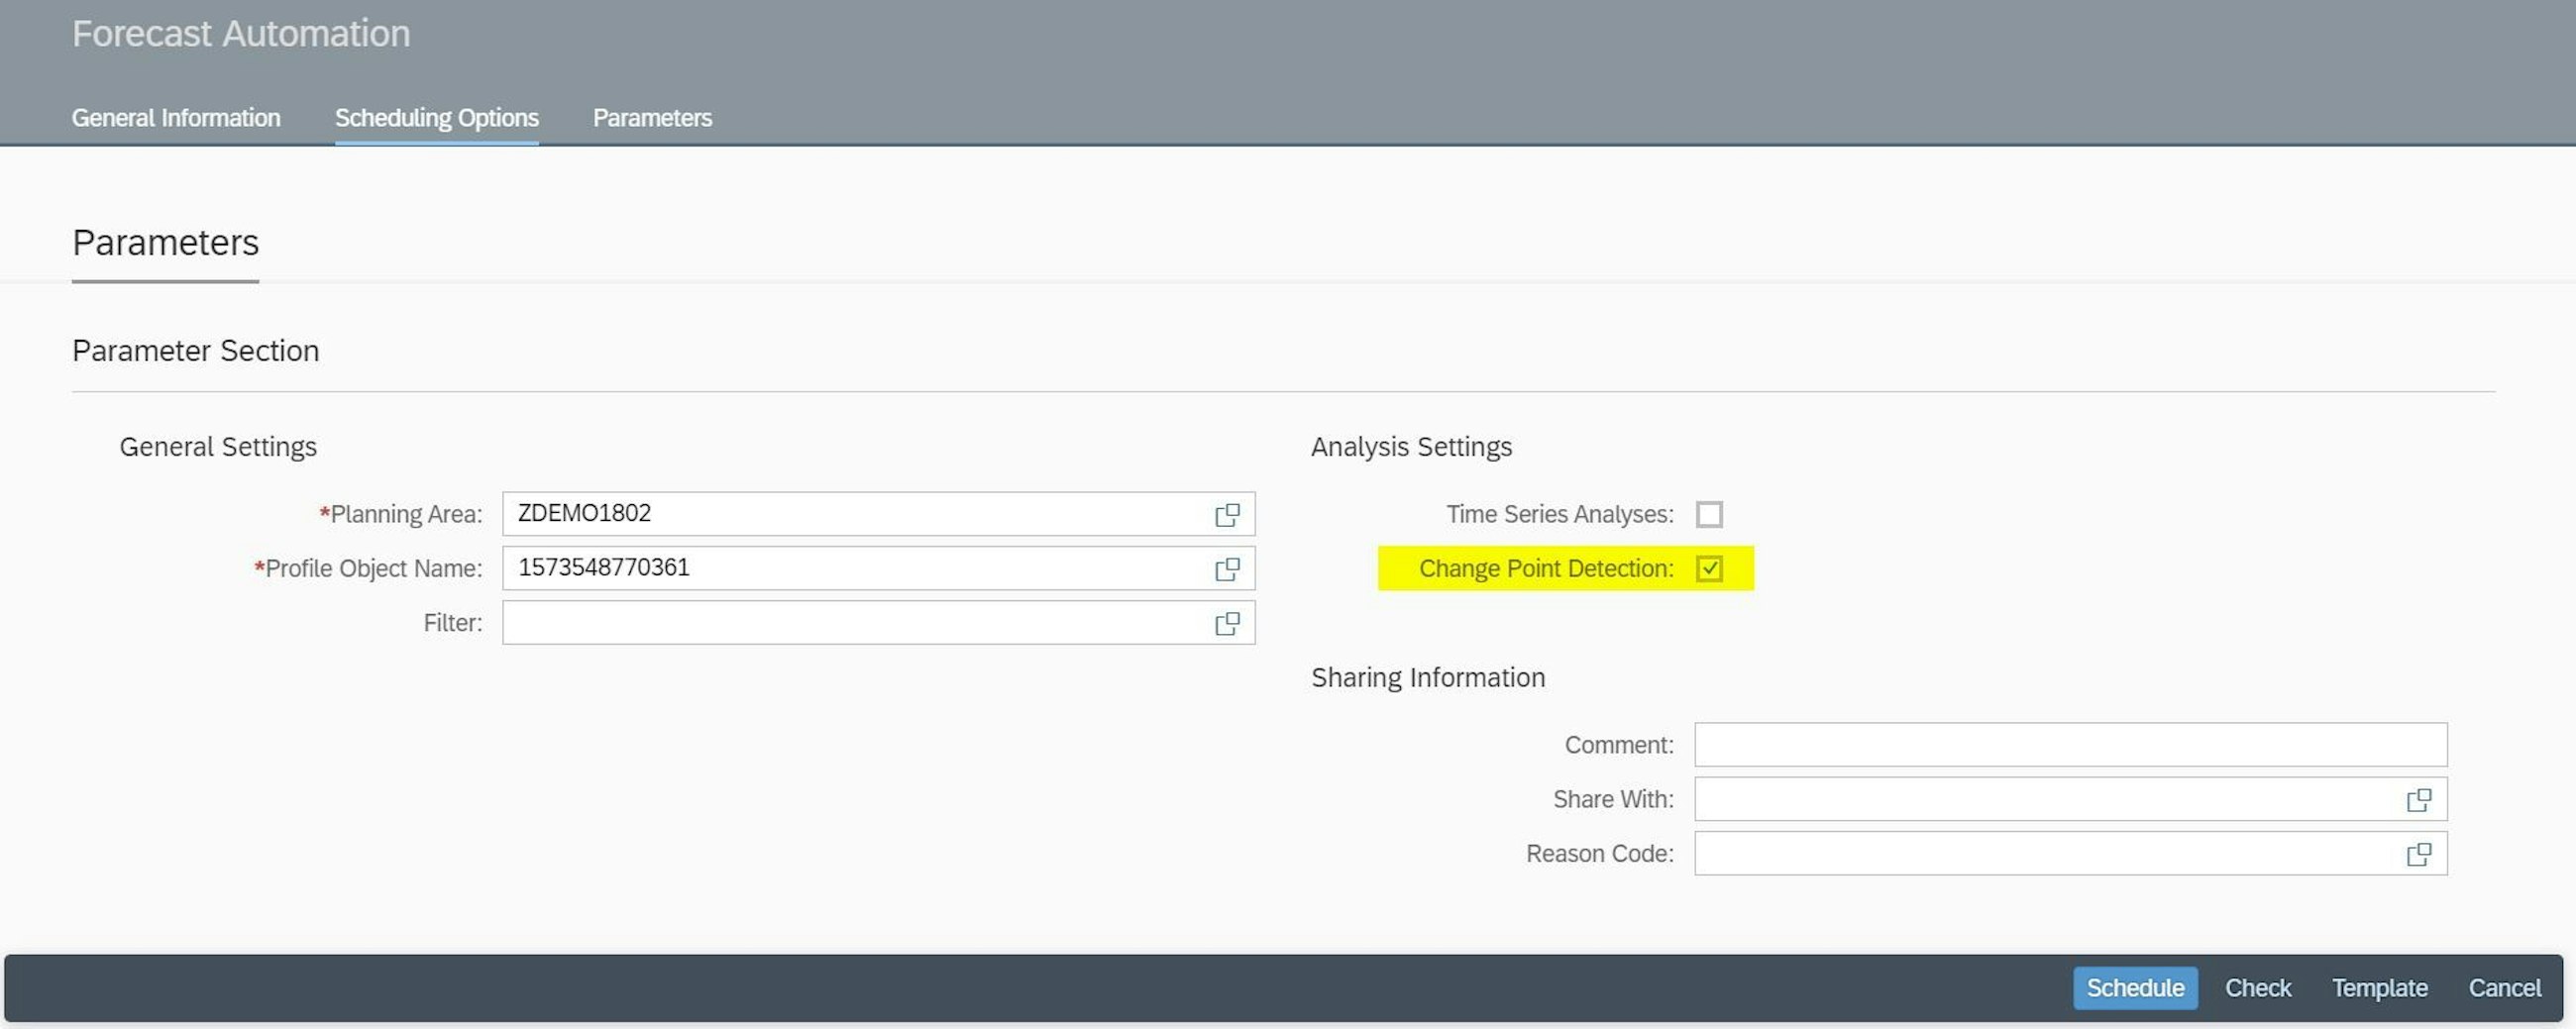Focus the Profile Object Name input field
Image resolution: width=2576 pixels, height=1029 pixels.
[850, 569]
